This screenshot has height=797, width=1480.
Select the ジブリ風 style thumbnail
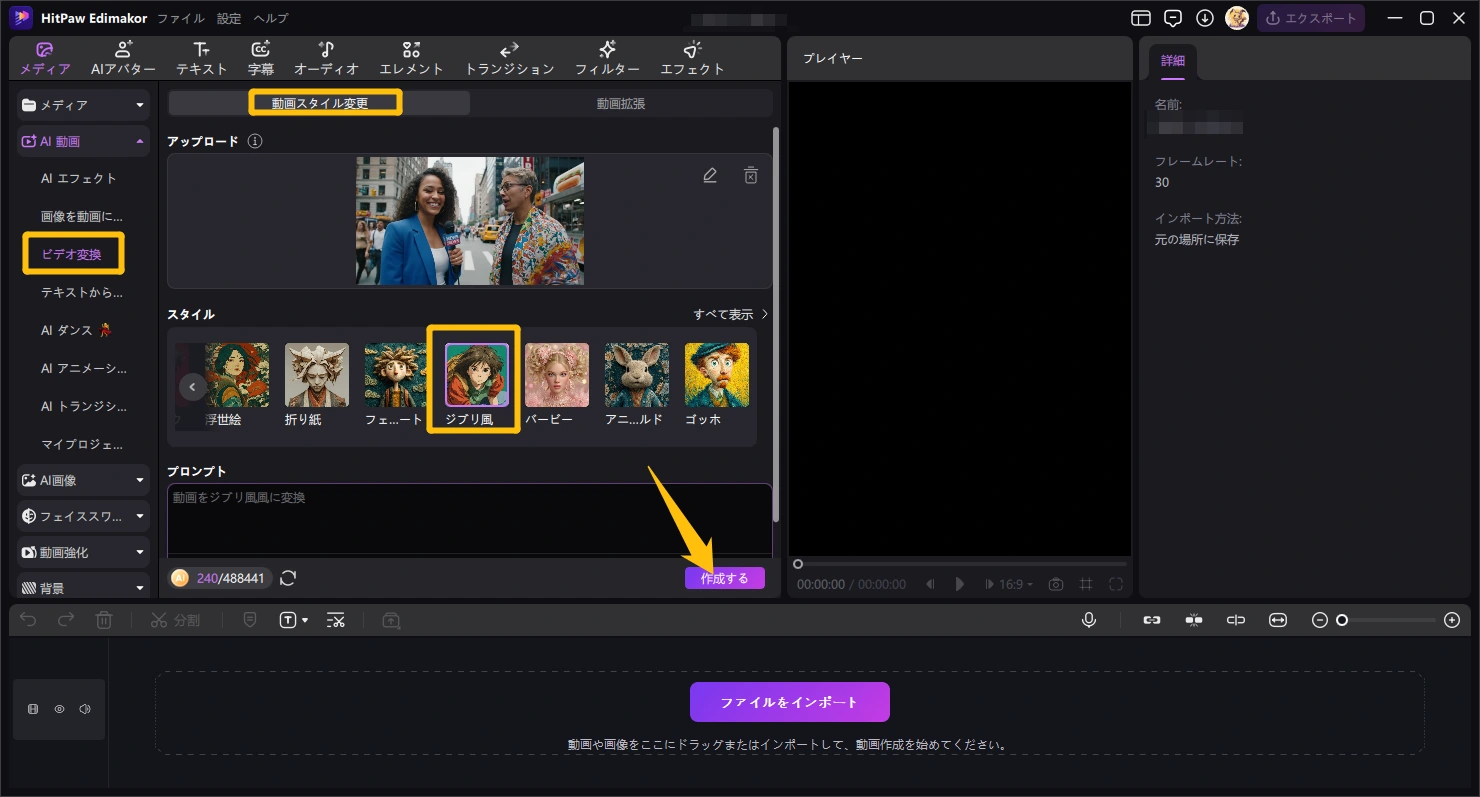pyautogui.click(x=475, y=374)
